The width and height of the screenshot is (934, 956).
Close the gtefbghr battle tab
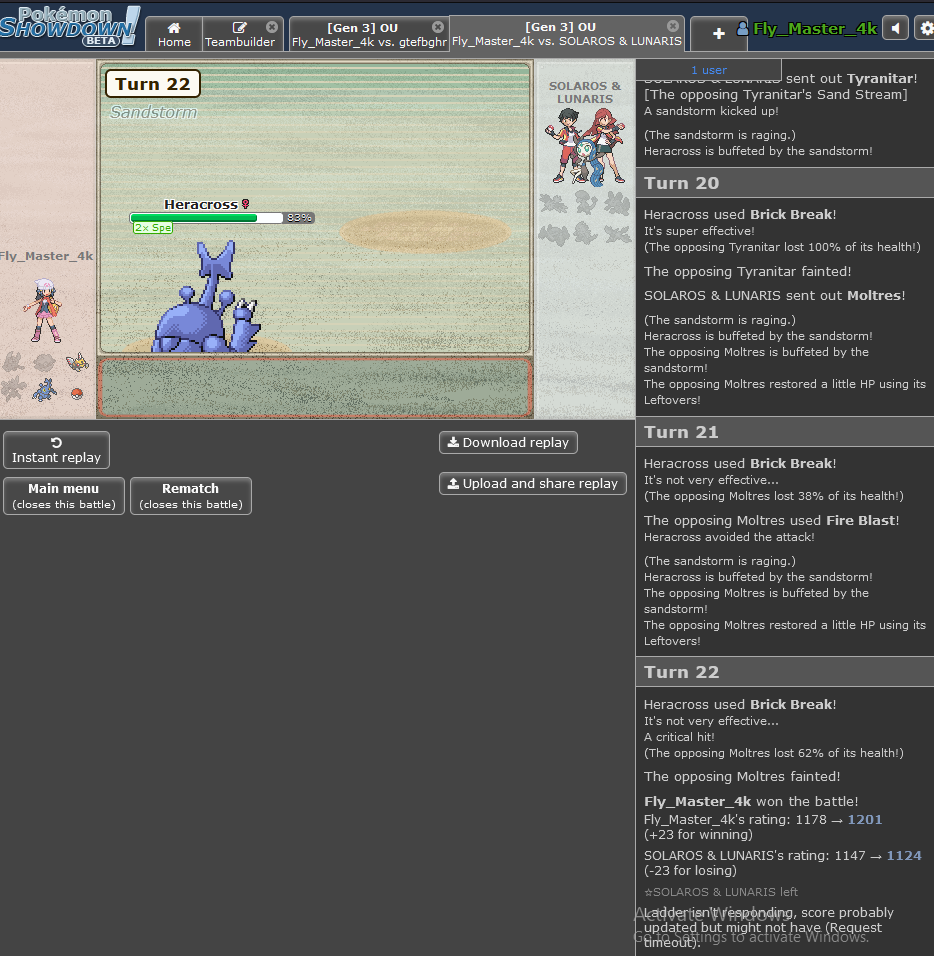(x=438, y=27)
